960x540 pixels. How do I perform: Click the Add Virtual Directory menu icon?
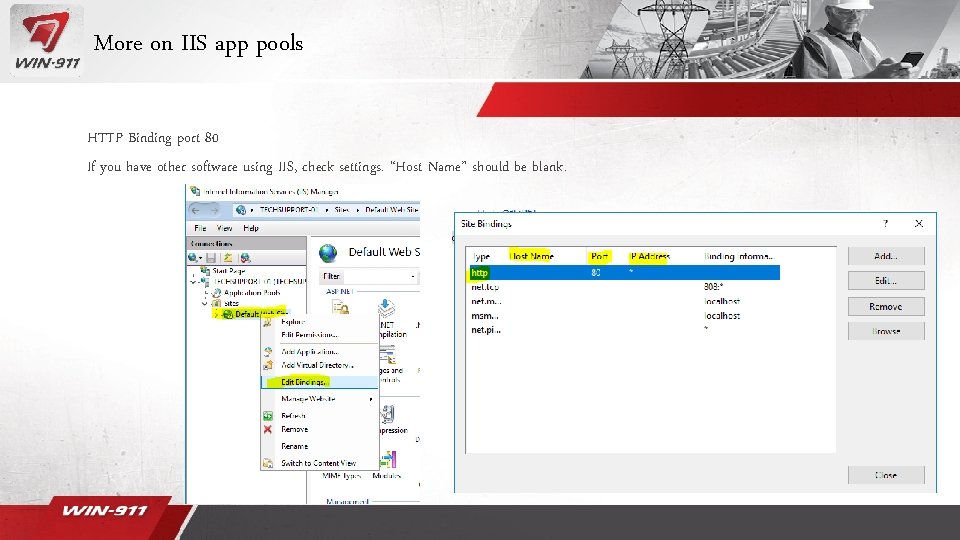(x=268, y=366)
